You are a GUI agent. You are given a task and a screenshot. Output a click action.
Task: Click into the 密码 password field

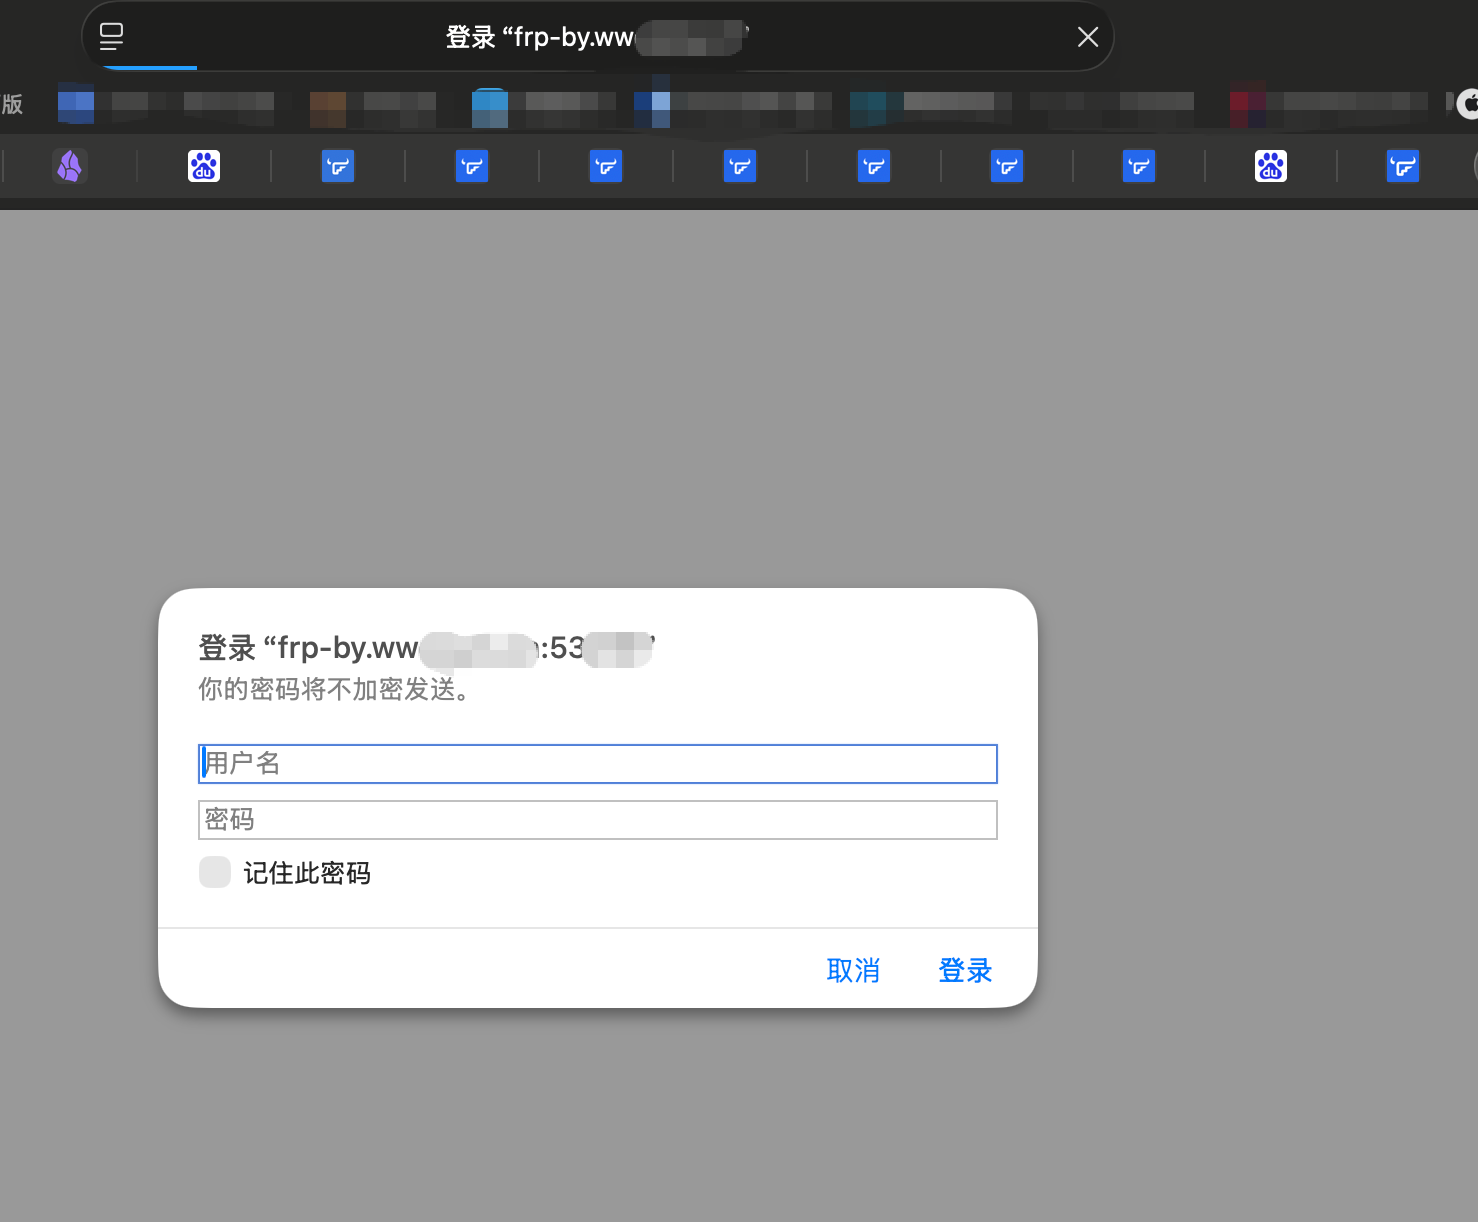coord(598,820)
